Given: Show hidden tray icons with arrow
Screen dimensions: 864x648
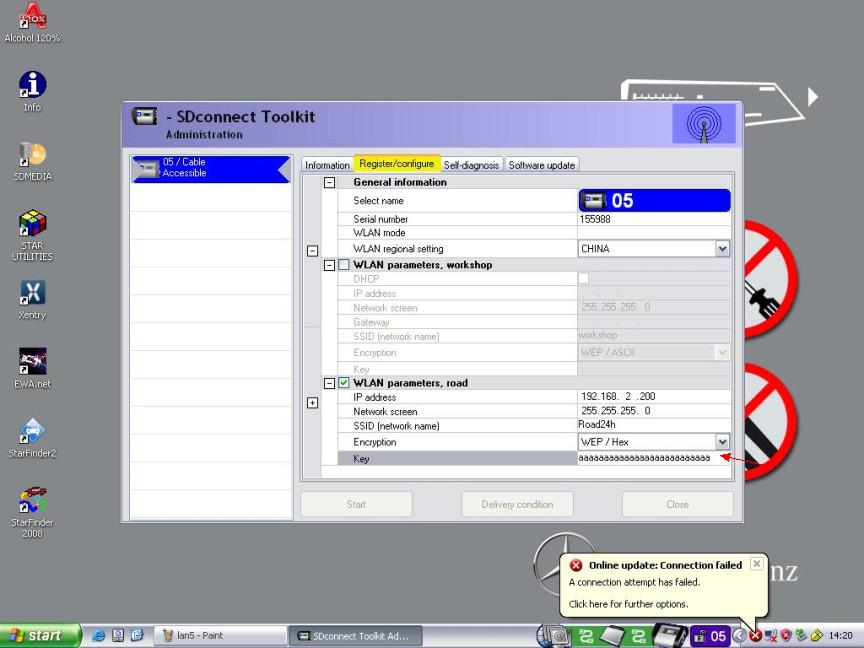Looking at the screenshot, I should click(739, 636).
